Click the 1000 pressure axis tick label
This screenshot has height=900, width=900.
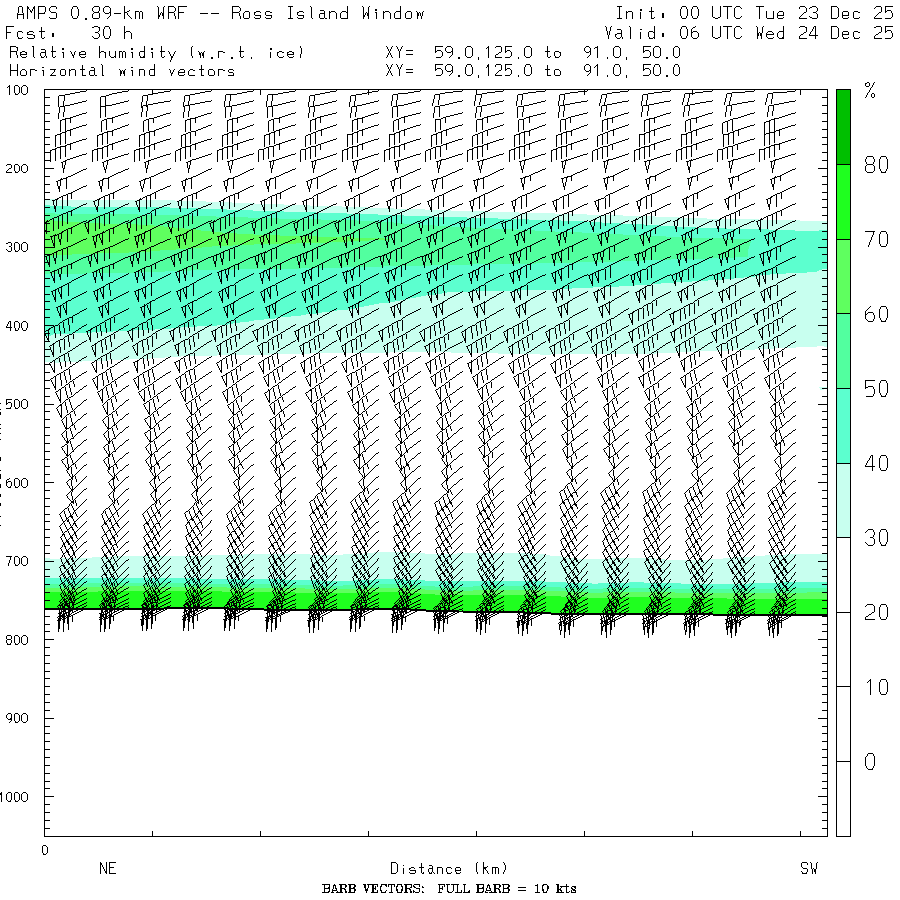point(20,797)
